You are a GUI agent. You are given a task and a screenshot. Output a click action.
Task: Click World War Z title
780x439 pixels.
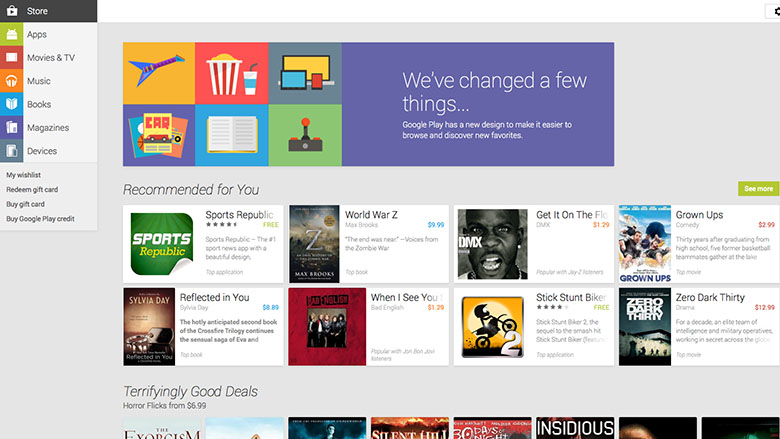point(371,215)
